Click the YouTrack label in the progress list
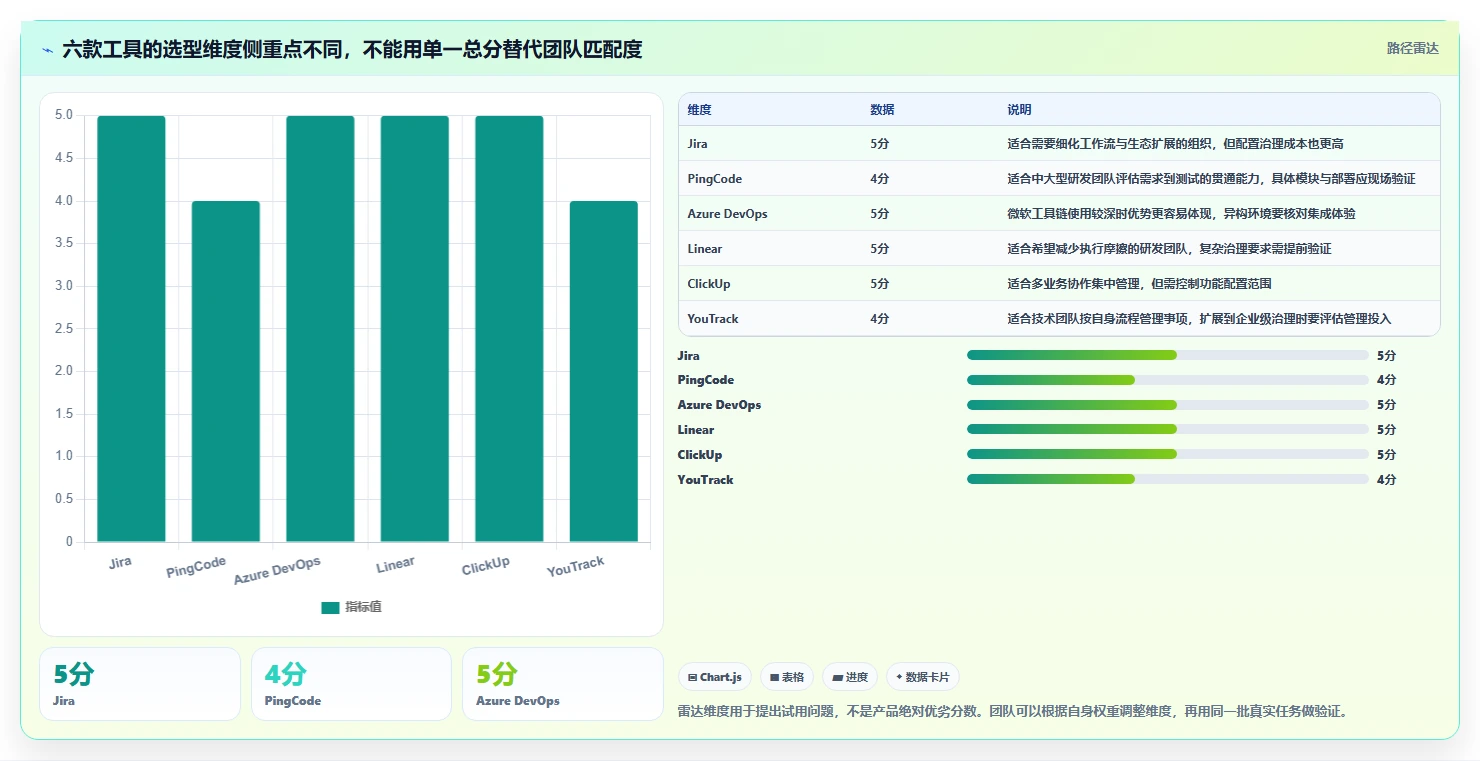The height and width of the screenshot is (761, 1480). click(705, 480)
